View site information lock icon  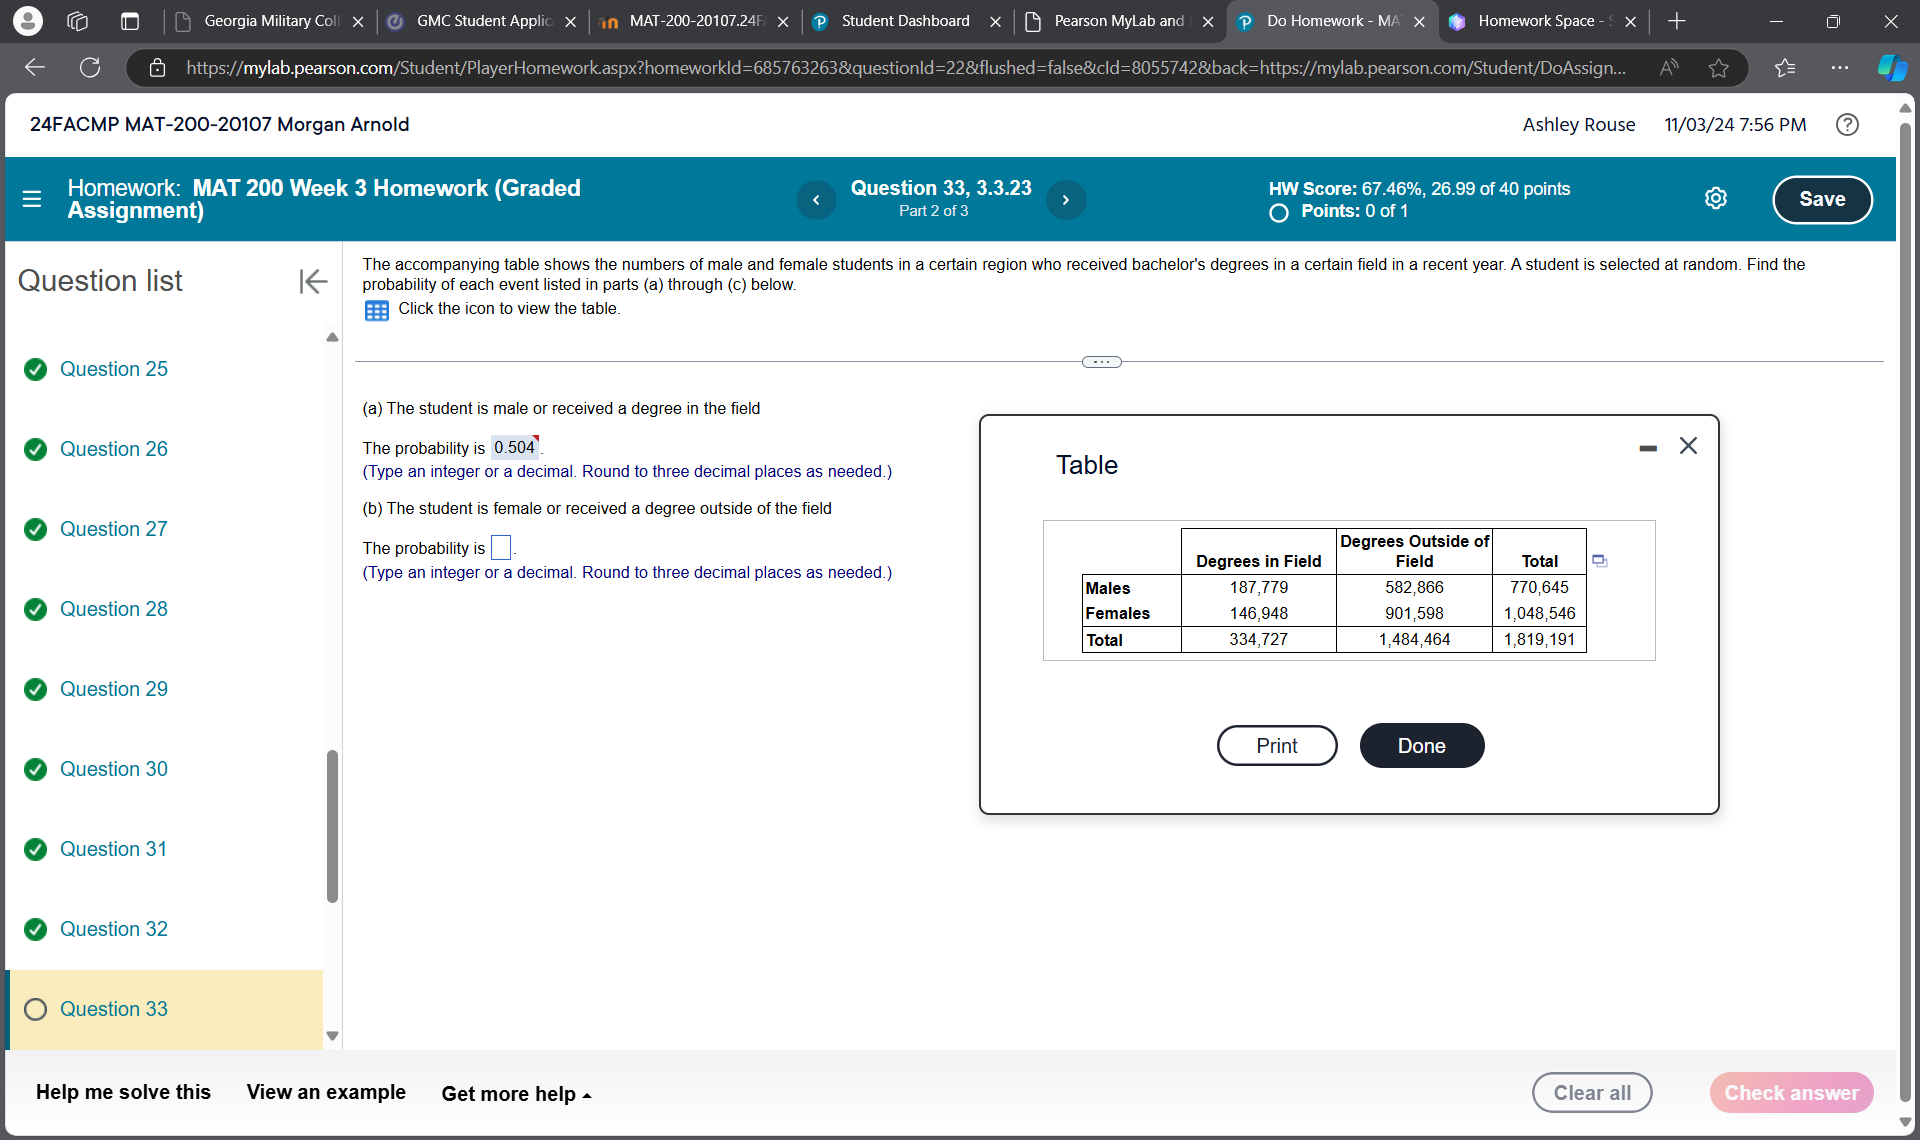click(157, 68)
